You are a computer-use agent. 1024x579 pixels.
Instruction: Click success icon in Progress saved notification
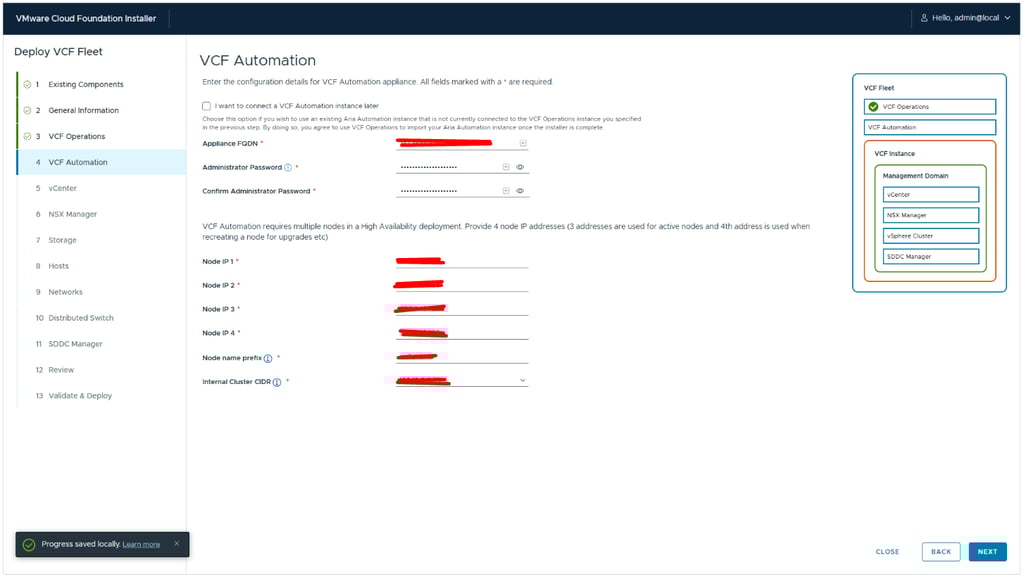tap(29, 544)
